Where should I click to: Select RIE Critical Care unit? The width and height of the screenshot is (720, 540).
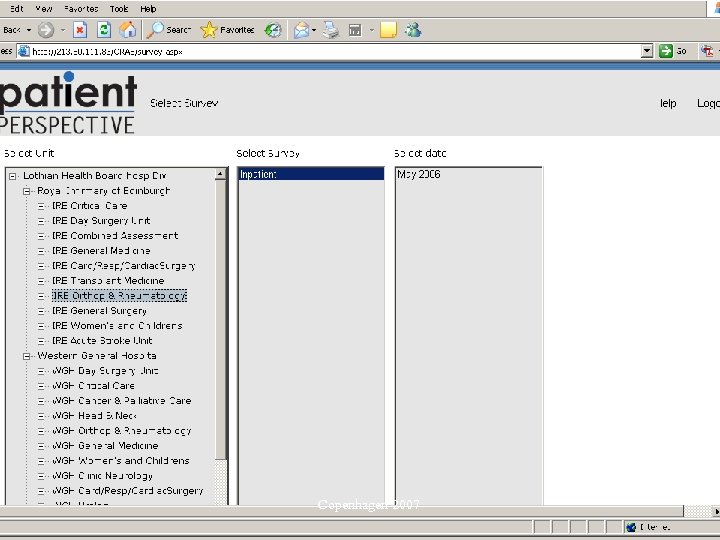[90, 206]
